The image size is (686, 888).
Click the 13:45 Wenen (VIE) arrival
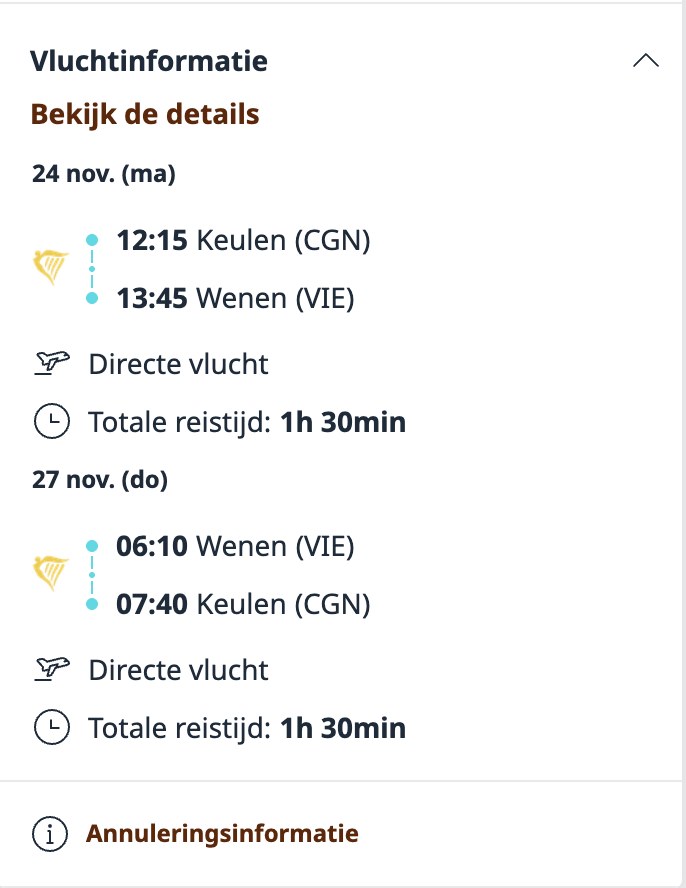[x=235, y=298]
